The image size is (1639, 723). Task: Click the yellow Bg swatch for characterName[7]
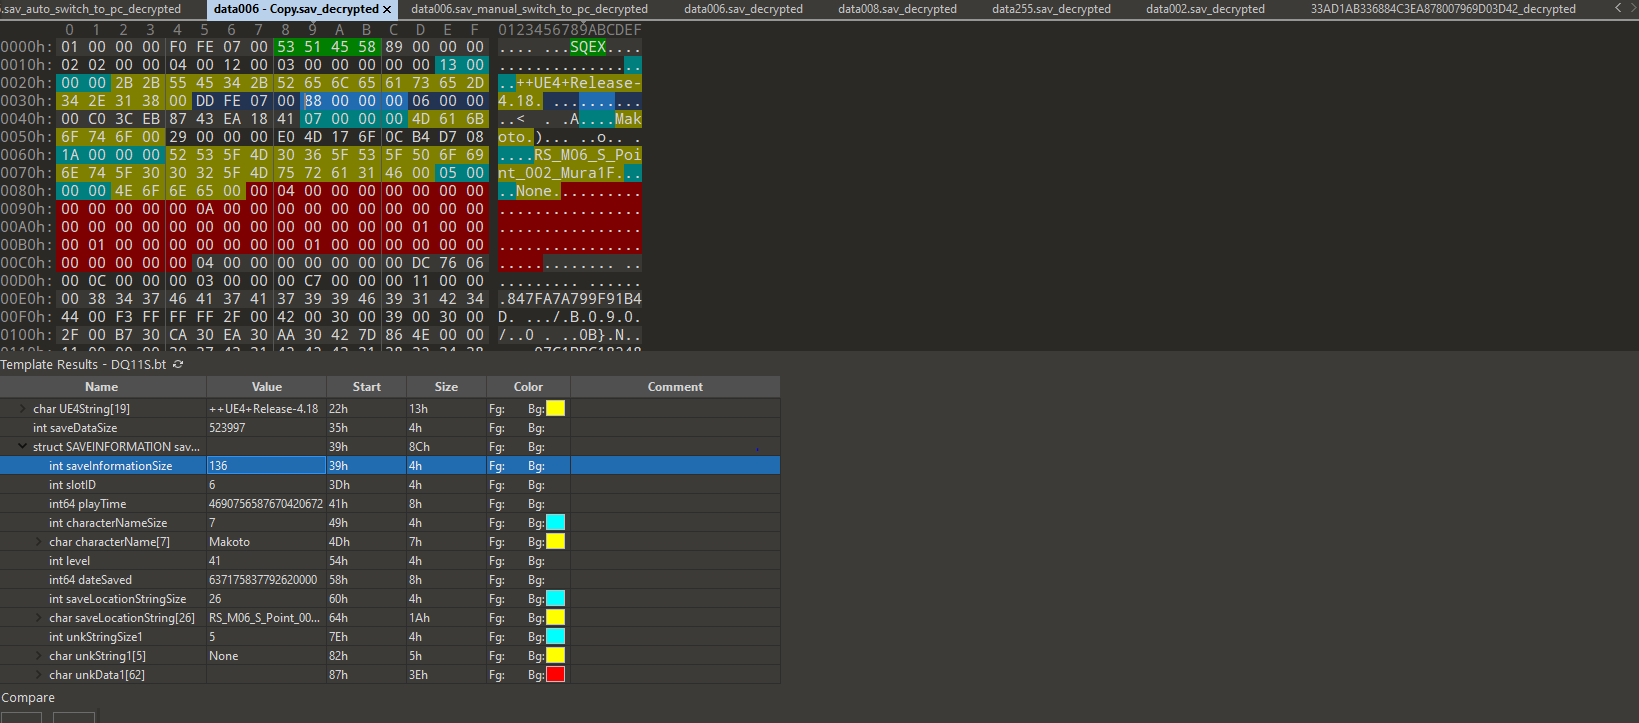tap(555, 542)
